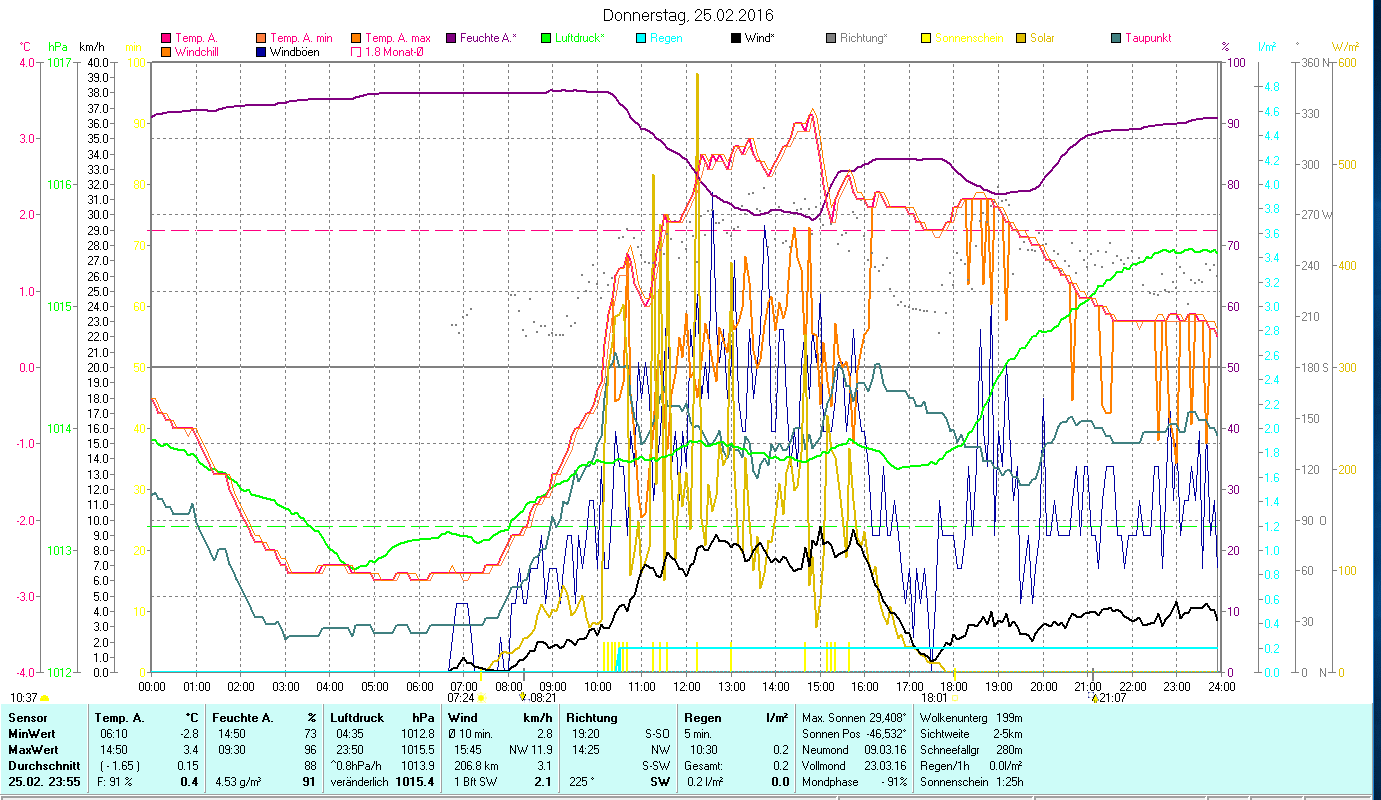
Task: Click the yellow Sonnenschein legend swatch
Action: tap(925, 38)
